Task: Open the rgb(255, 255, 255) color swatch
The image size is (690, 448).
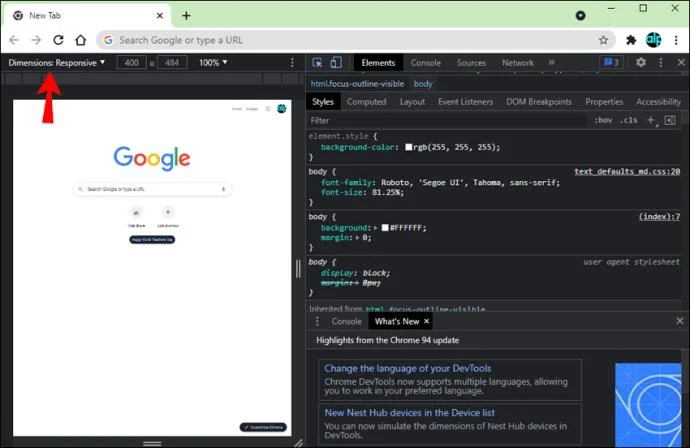Action: [x=409, y=147]
